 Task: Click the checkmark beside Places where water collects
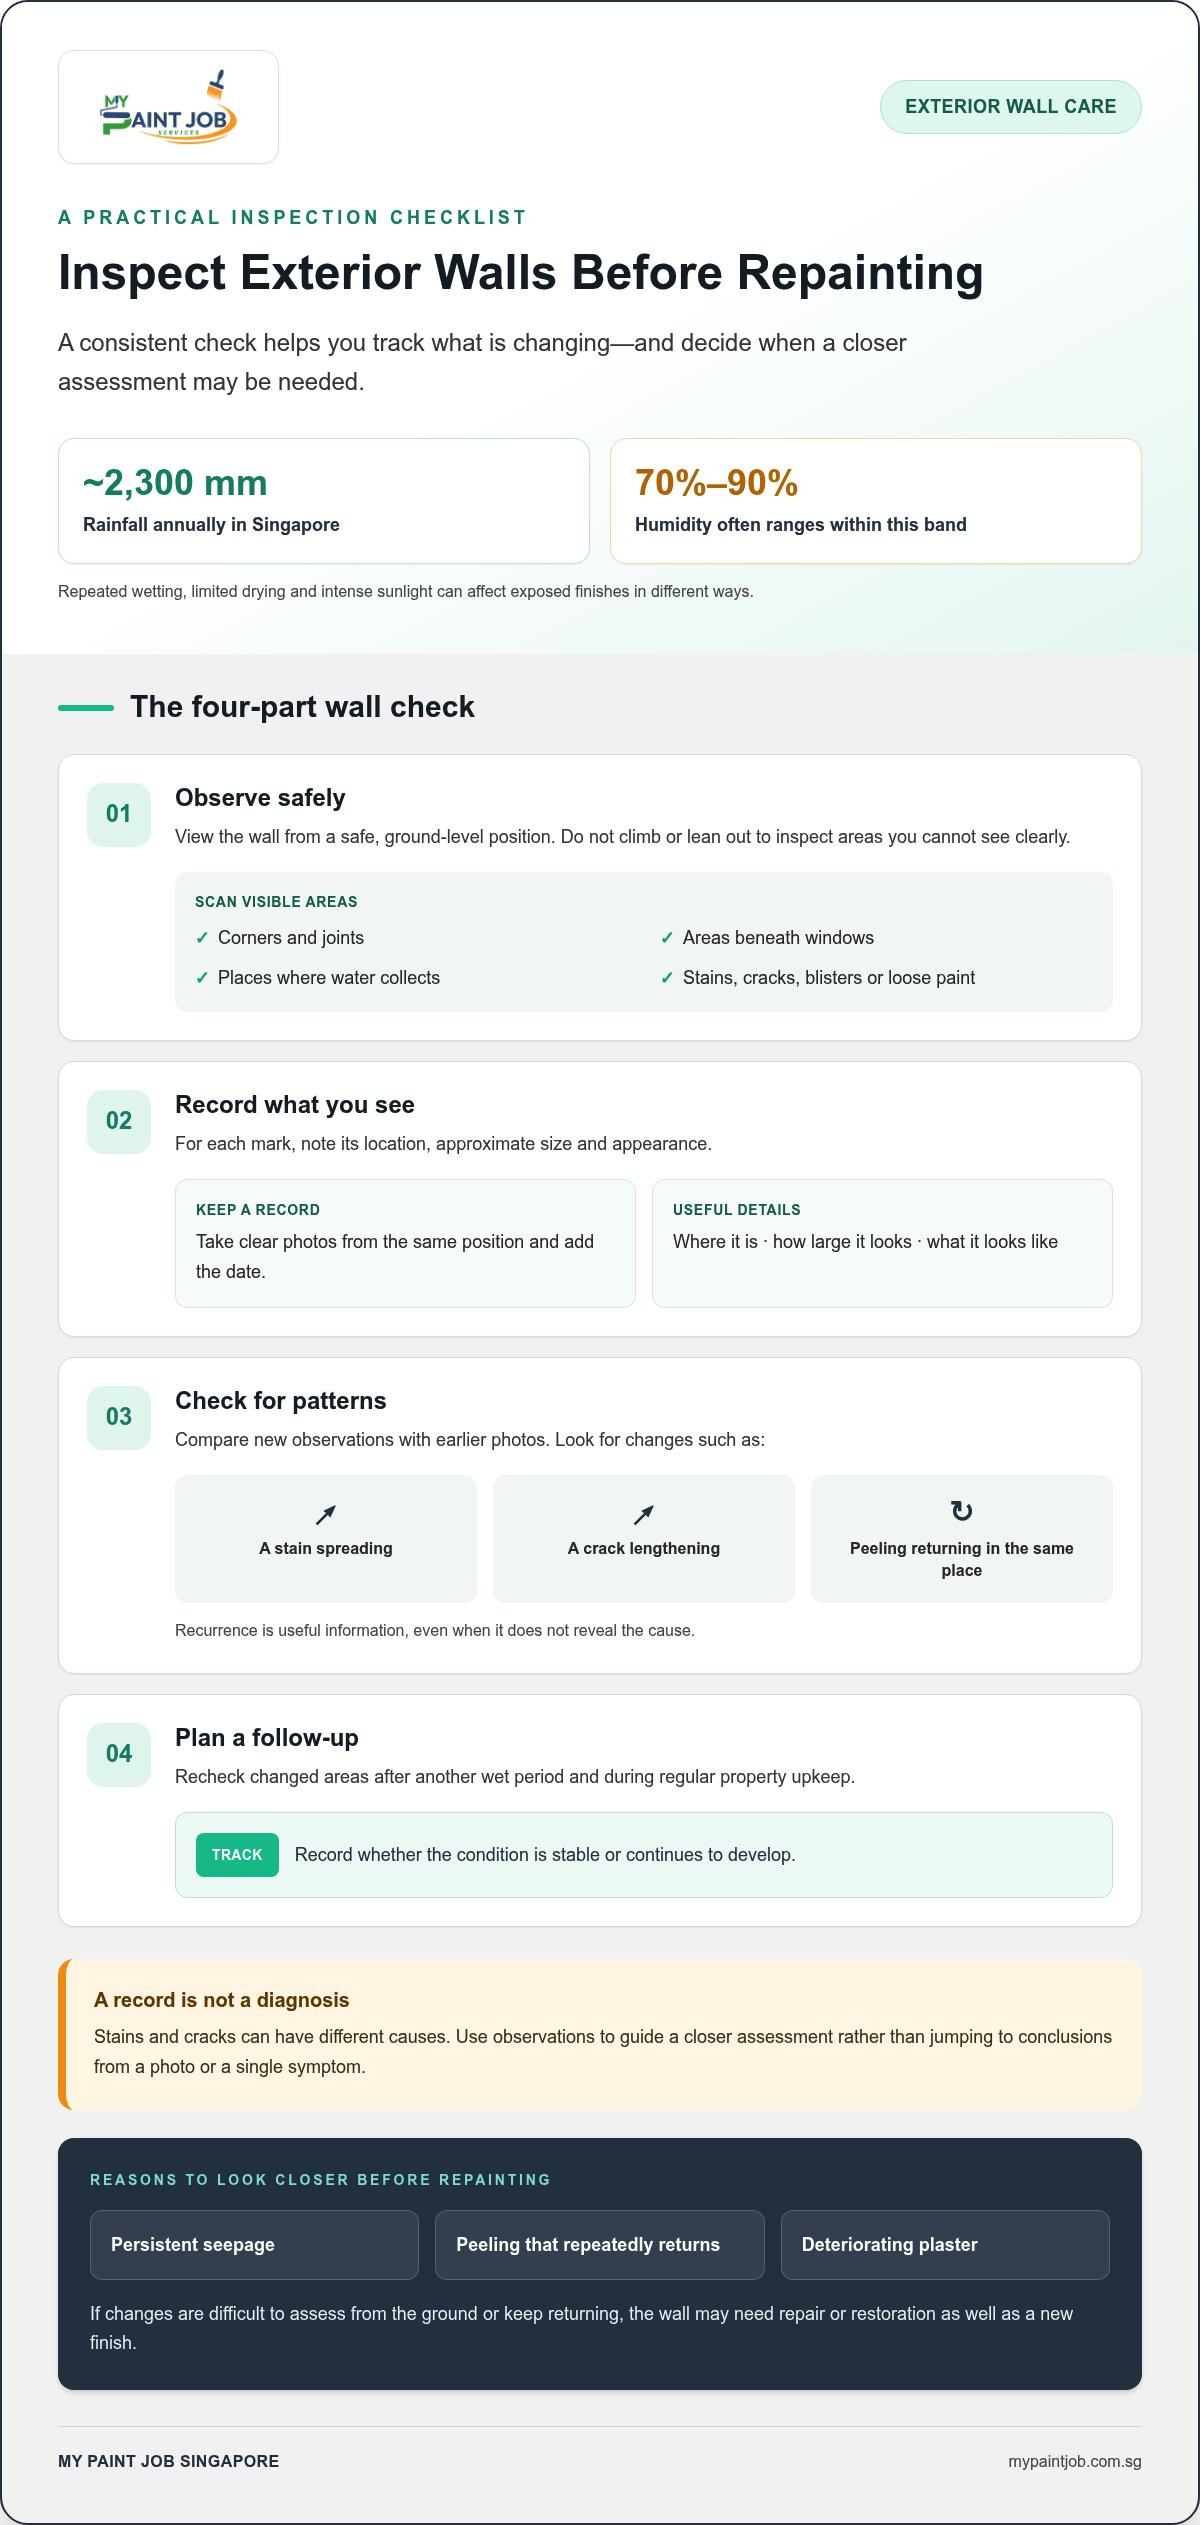(202, 978)
